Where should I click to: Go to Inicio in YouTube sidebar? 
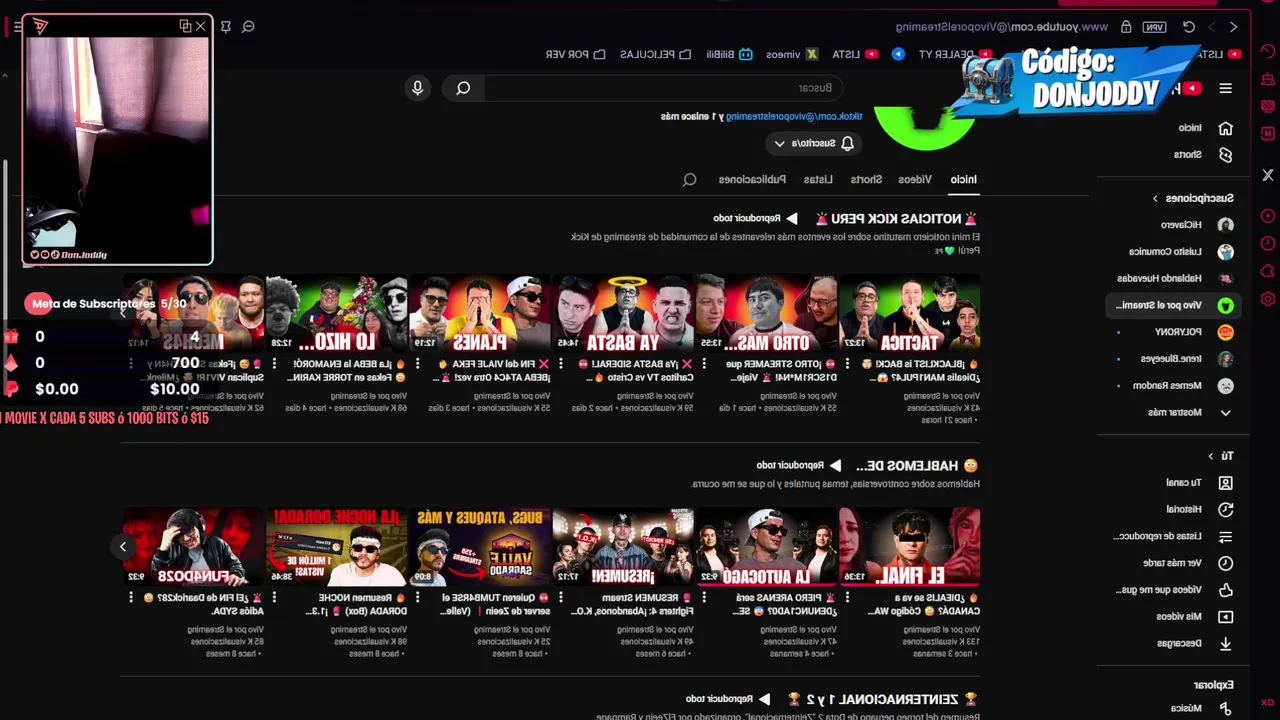(x=1206, y=128)
